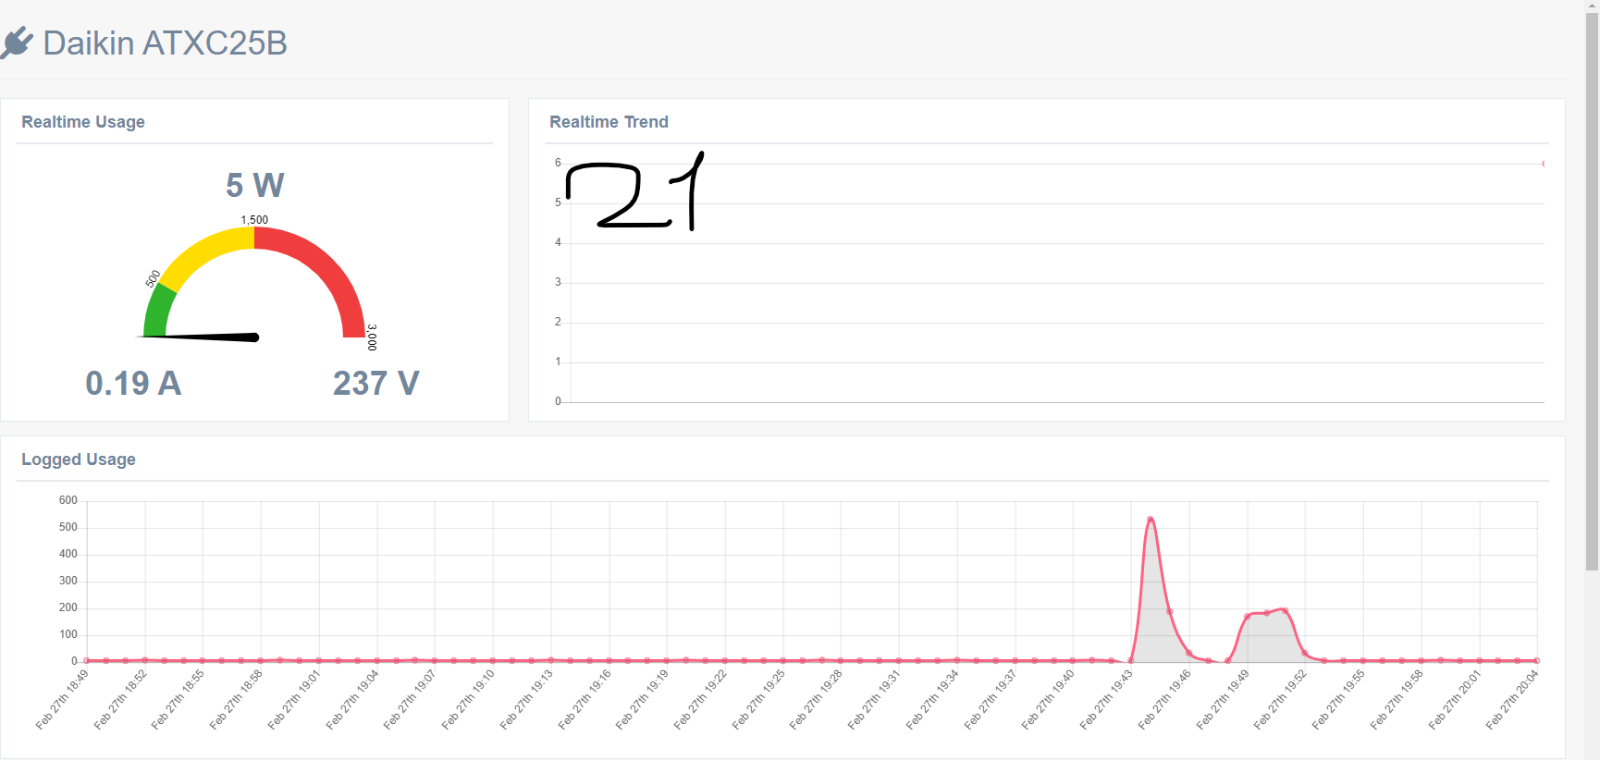
Task: Click the Daikin ATXC25B page title
Action: click(x=165, y=43)
